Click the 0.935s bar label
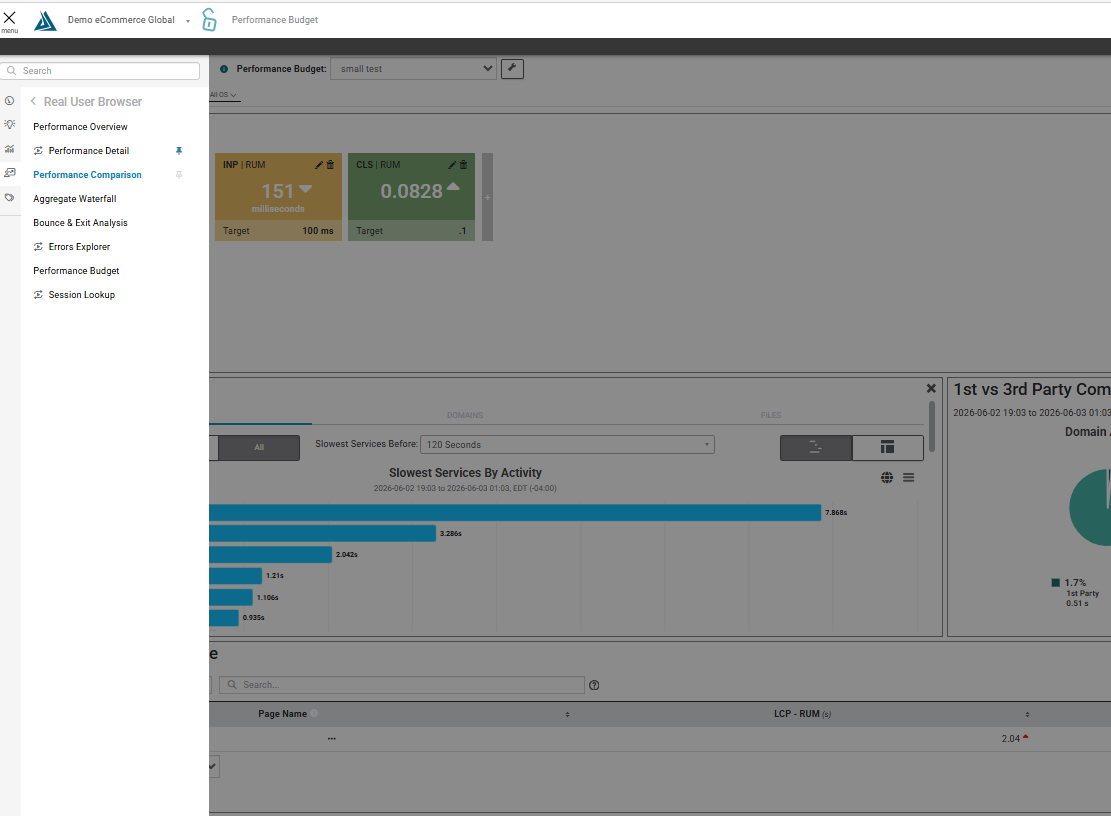This screenshot has width=1111, height=816. point(254,618)
